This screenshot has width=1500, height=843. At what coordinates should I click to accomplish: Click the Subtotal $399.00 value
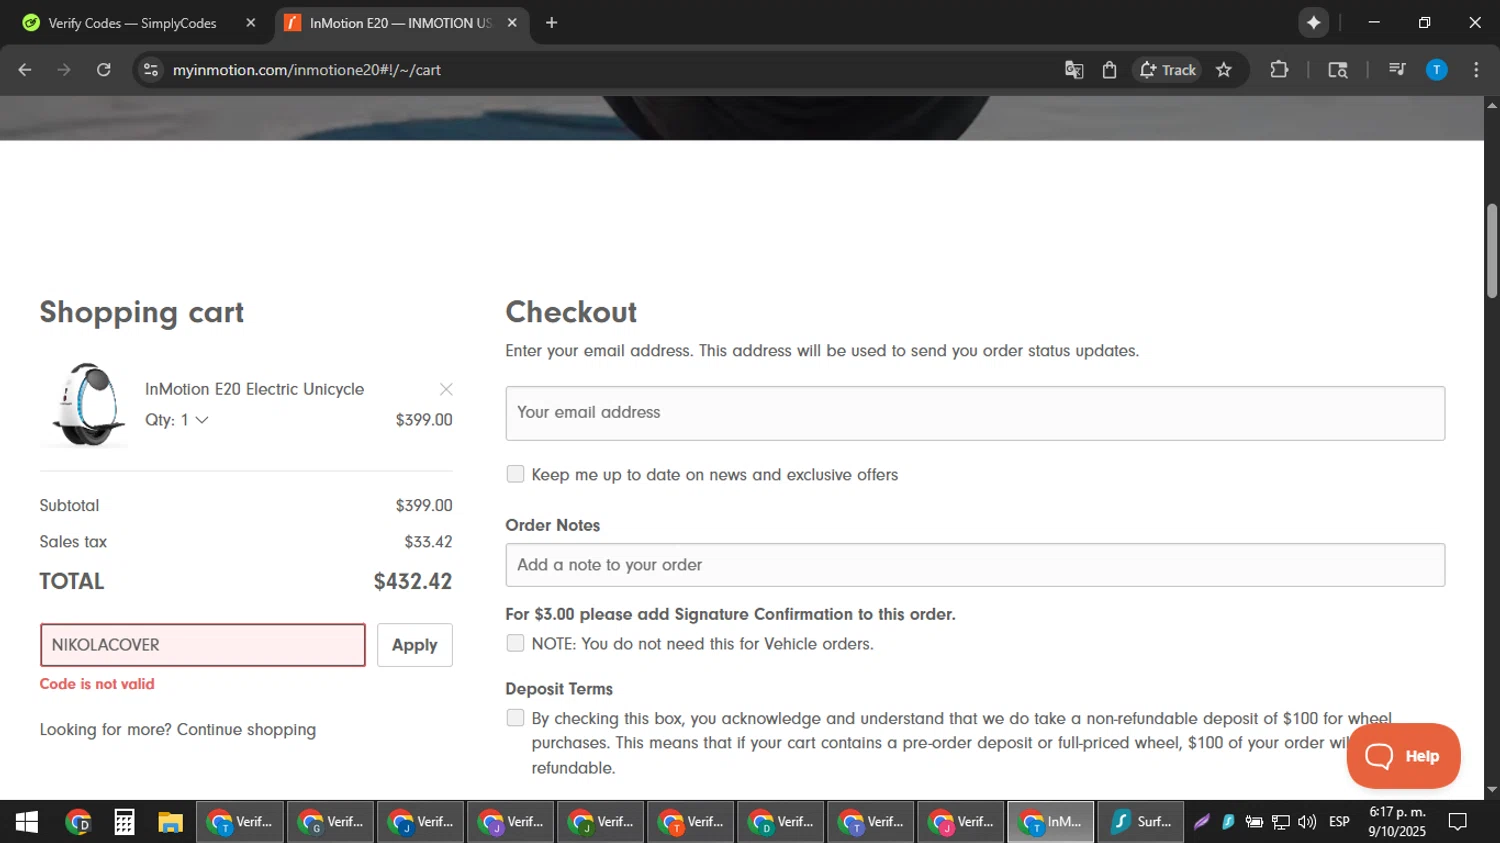point(424,506)
